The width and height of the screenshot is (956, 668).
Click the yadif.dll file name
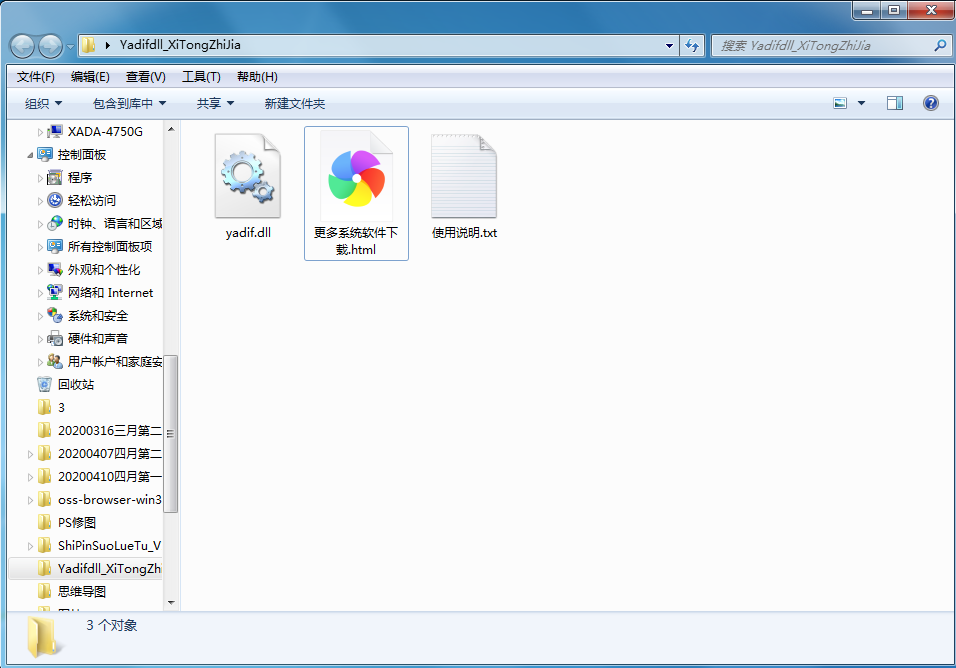click(248, 233)
